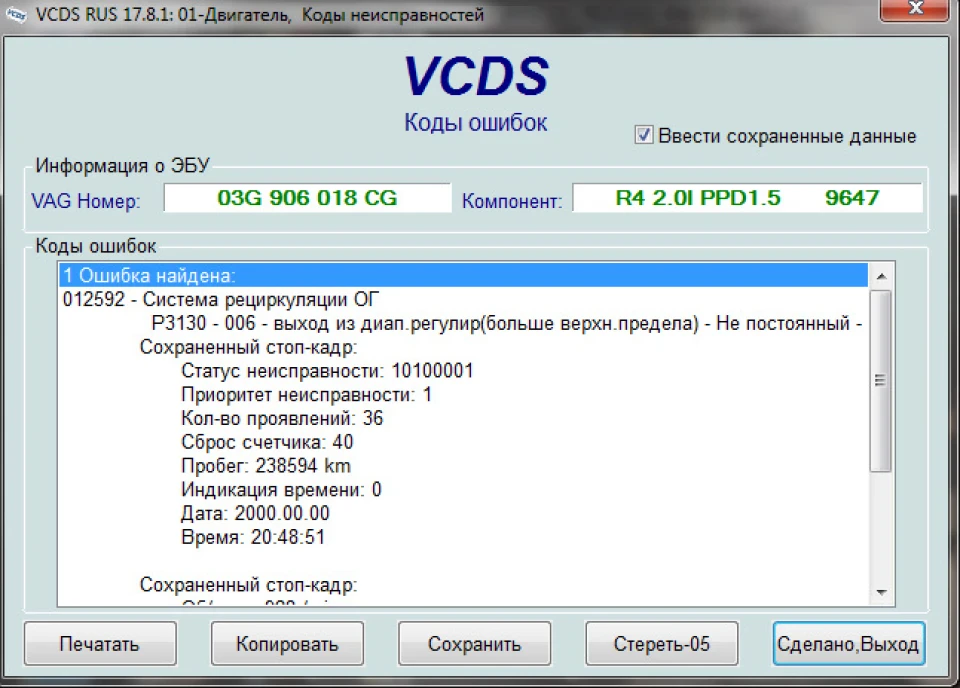Click the VAG Номер field 03G 906 018 CG
The width and height of the screenshot is (960, 688).
pyautogui.click(x=307, y=198)
